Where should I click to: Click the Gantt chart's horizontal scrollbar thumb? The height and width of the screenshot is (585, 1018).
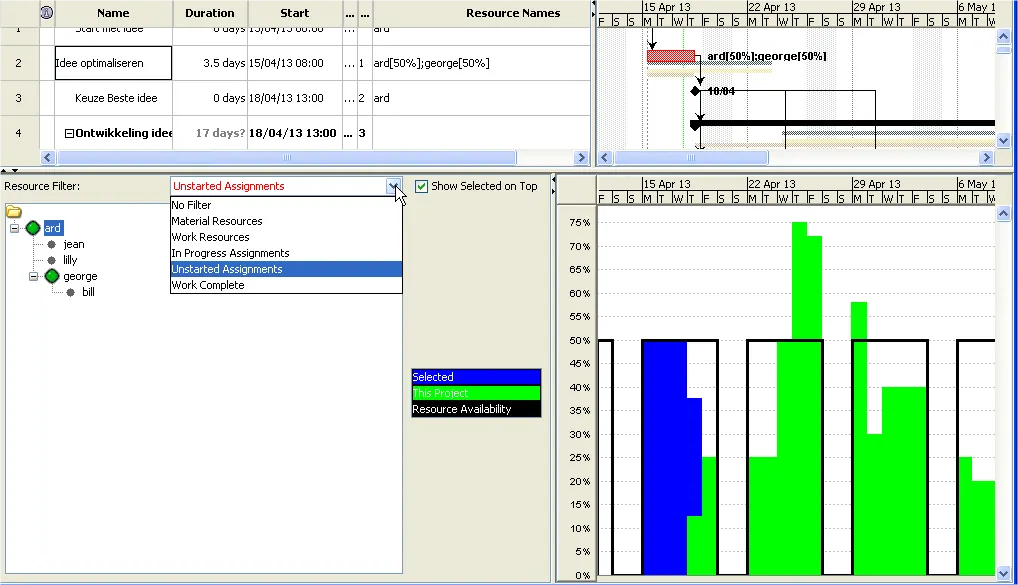691,157
